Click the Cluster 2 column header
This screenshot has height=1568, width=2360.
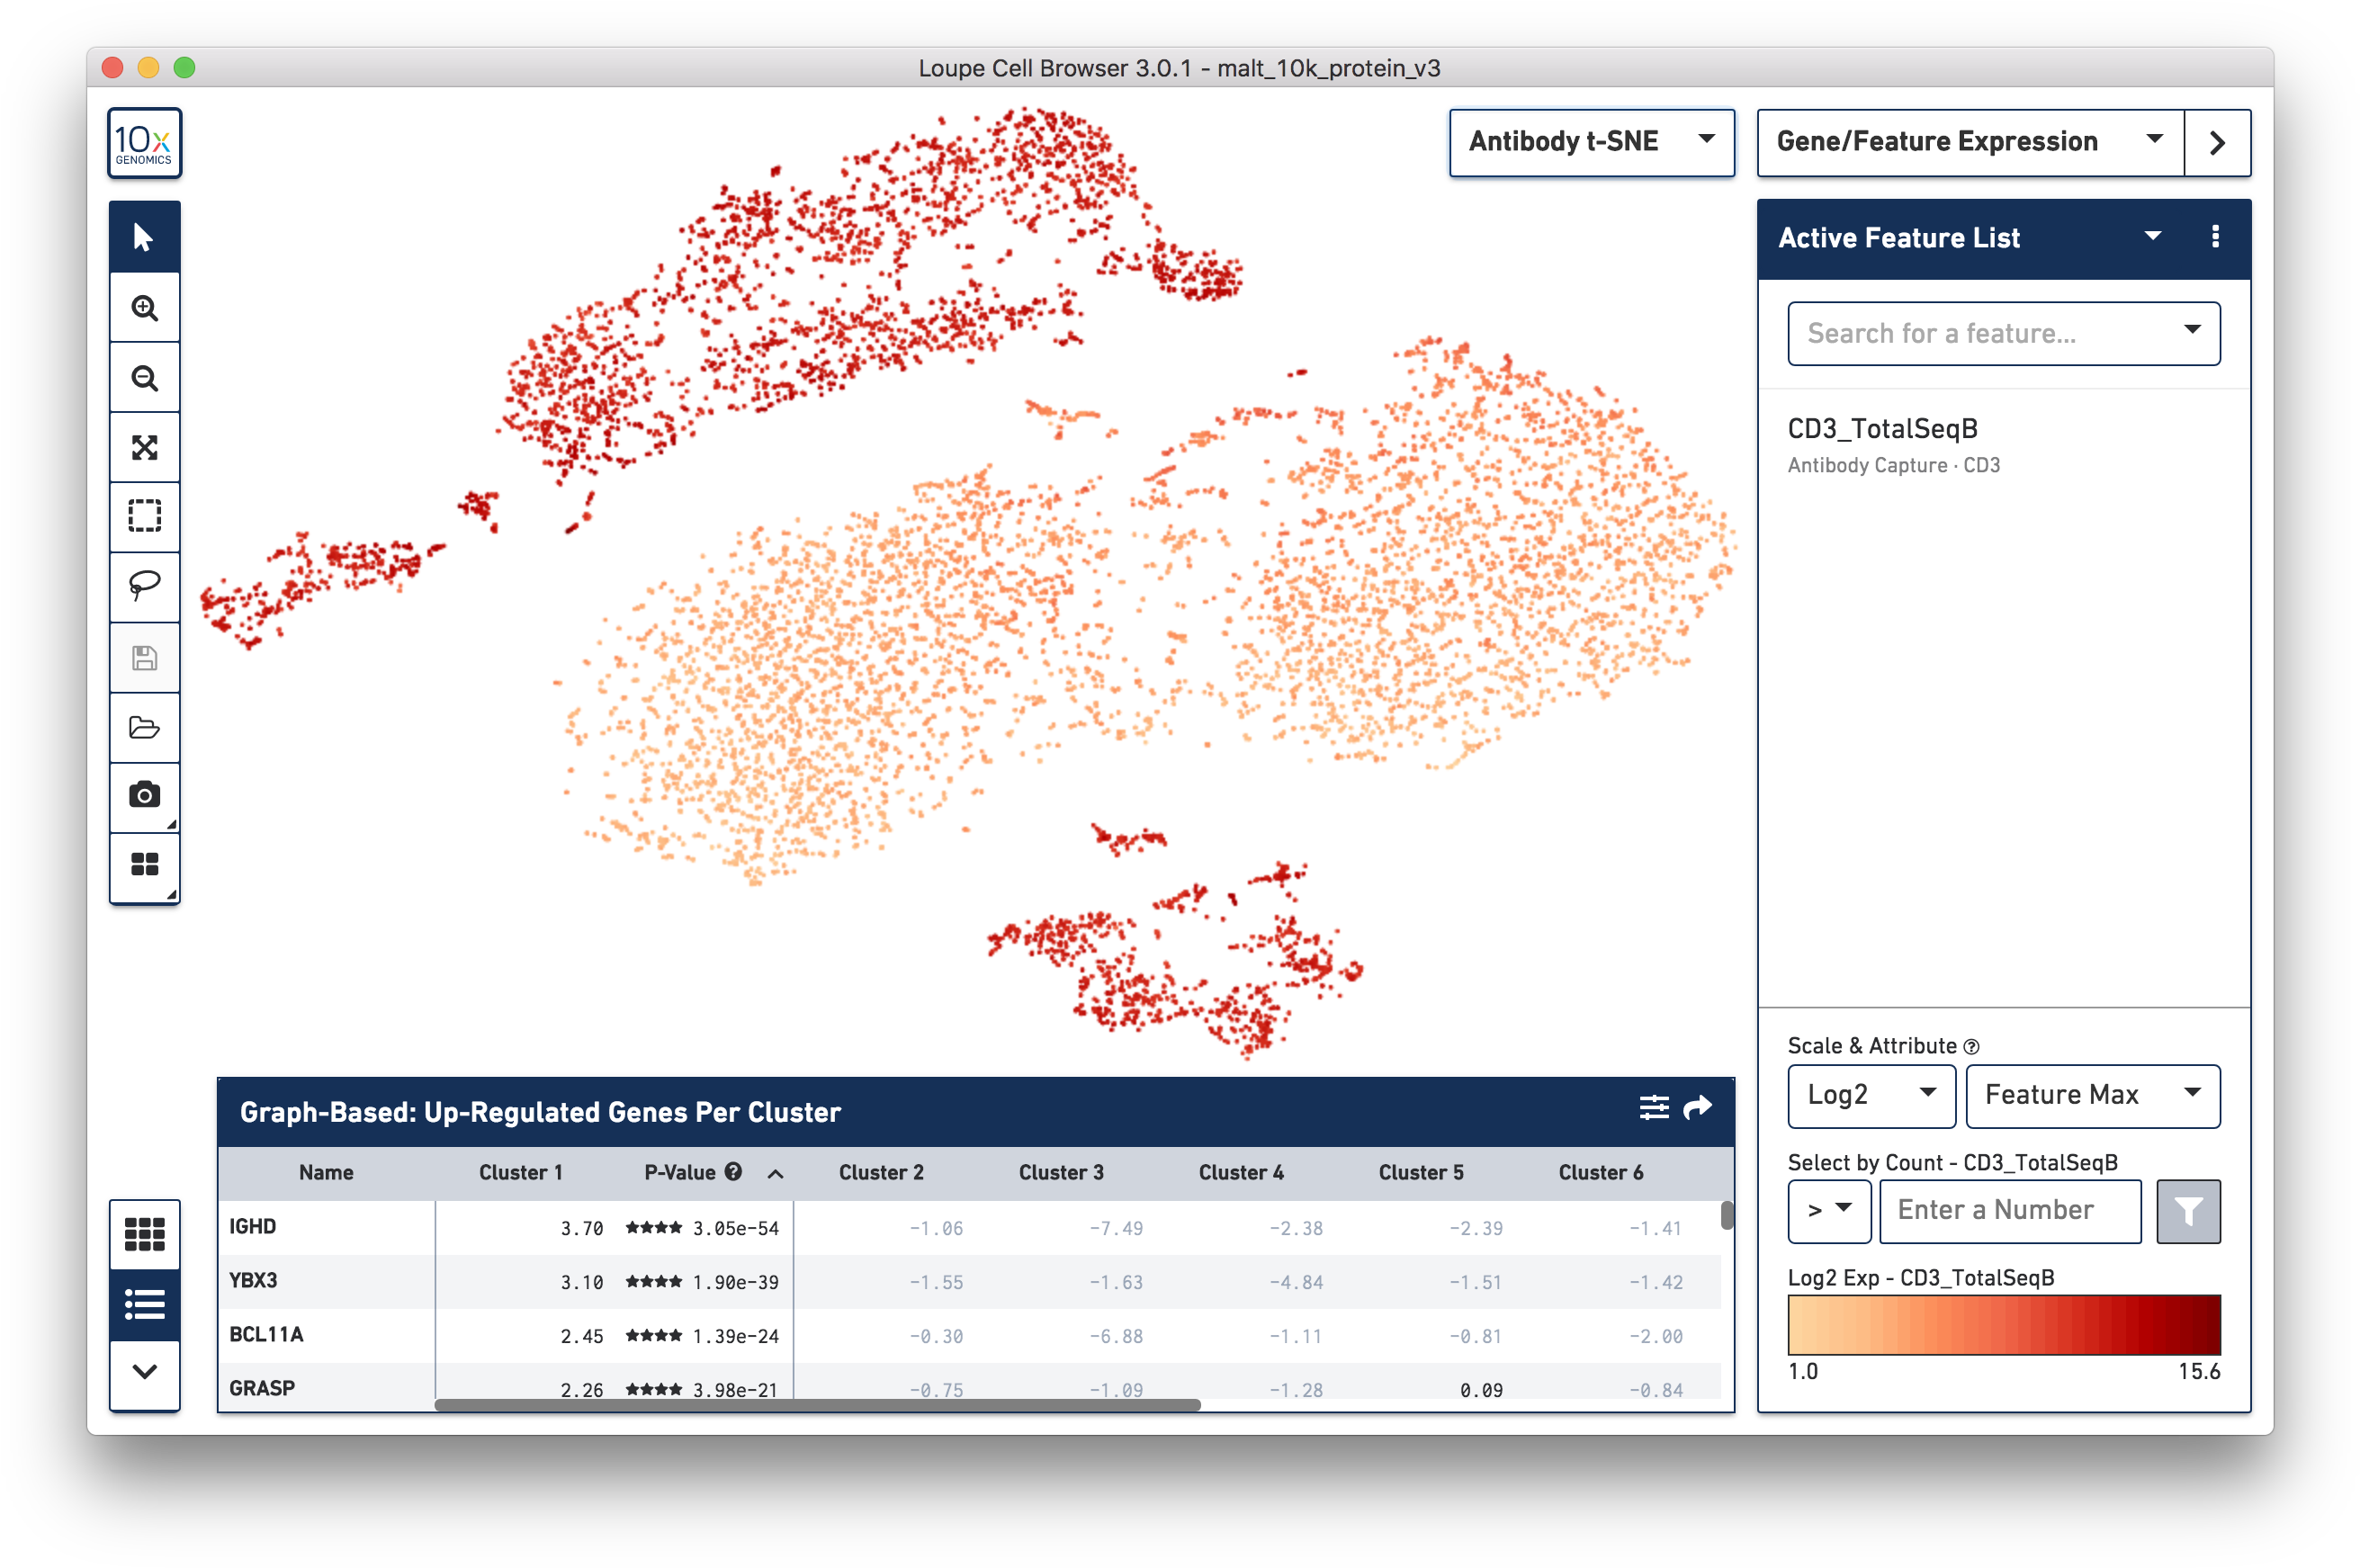[881, 1173]
